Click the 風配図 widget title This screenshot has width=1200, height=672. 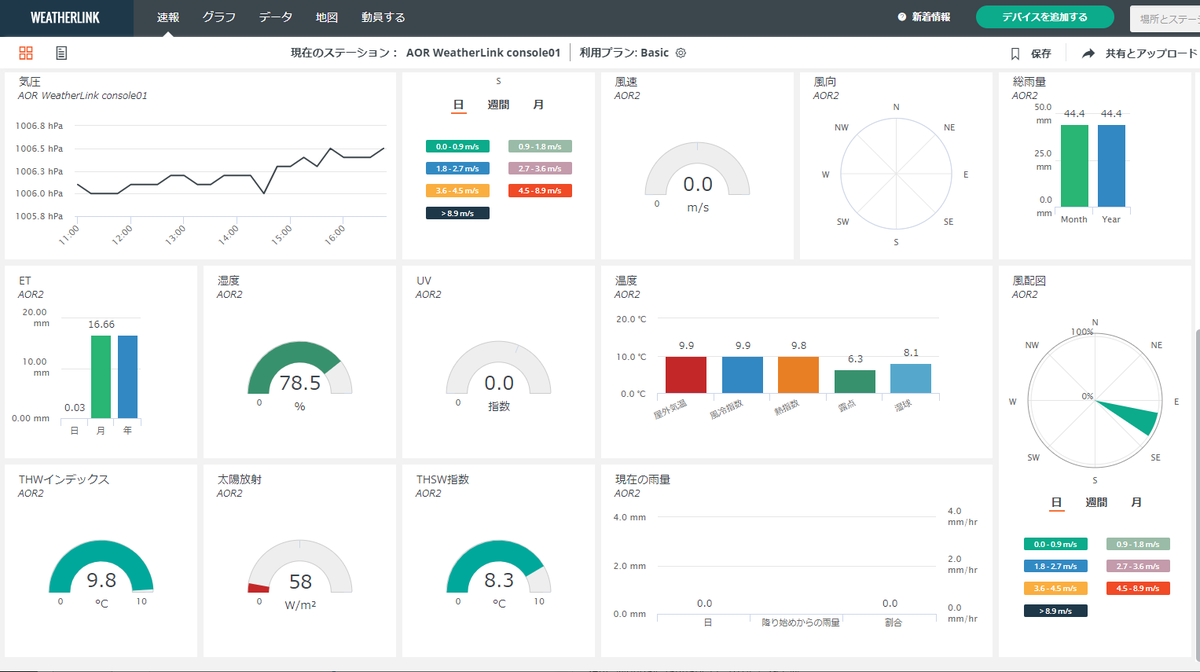coord(1029,281)
